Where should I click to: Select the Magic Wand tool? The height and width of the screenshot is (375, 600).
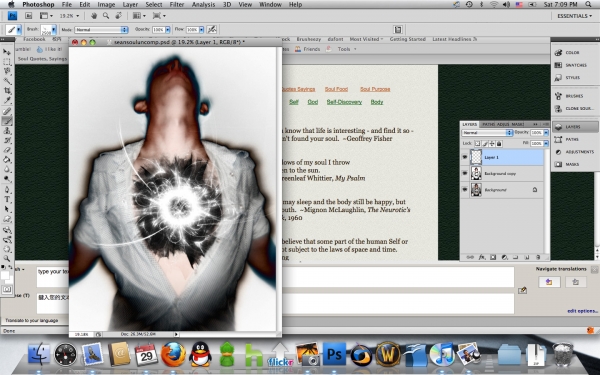tap(7, 81)
